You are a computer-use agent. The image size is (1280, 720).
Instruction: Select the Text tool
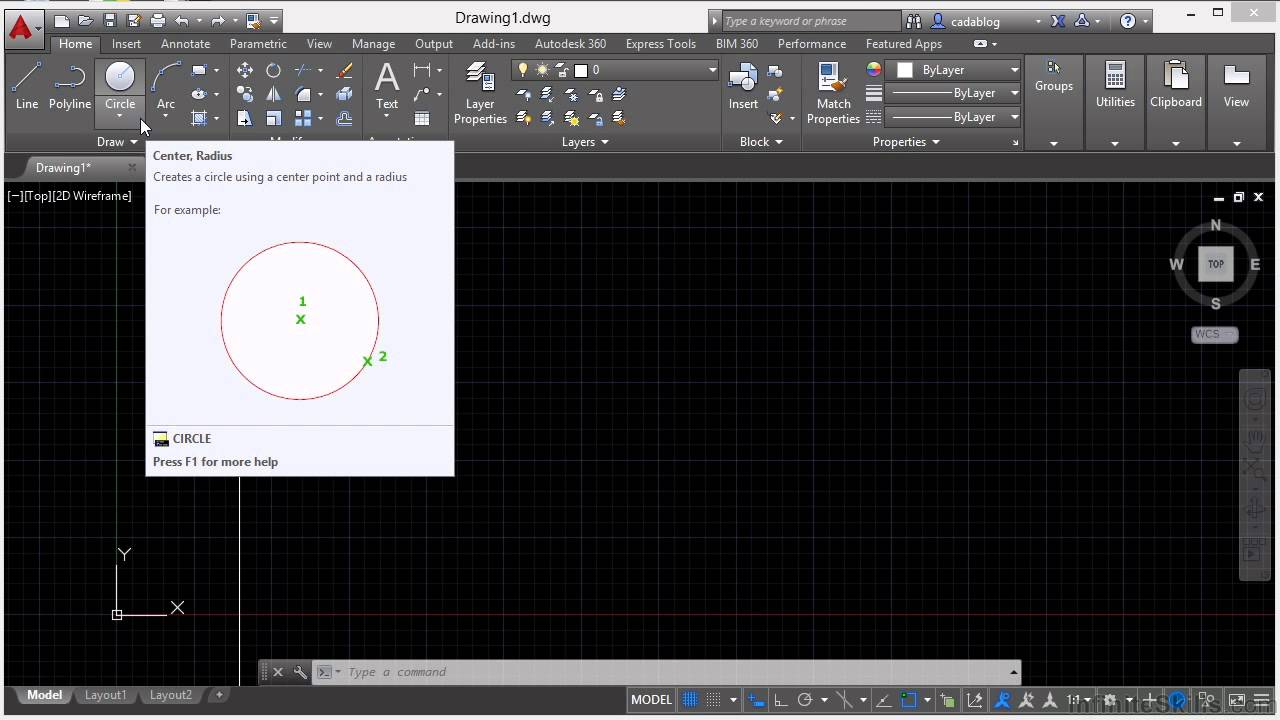[387, 85]
